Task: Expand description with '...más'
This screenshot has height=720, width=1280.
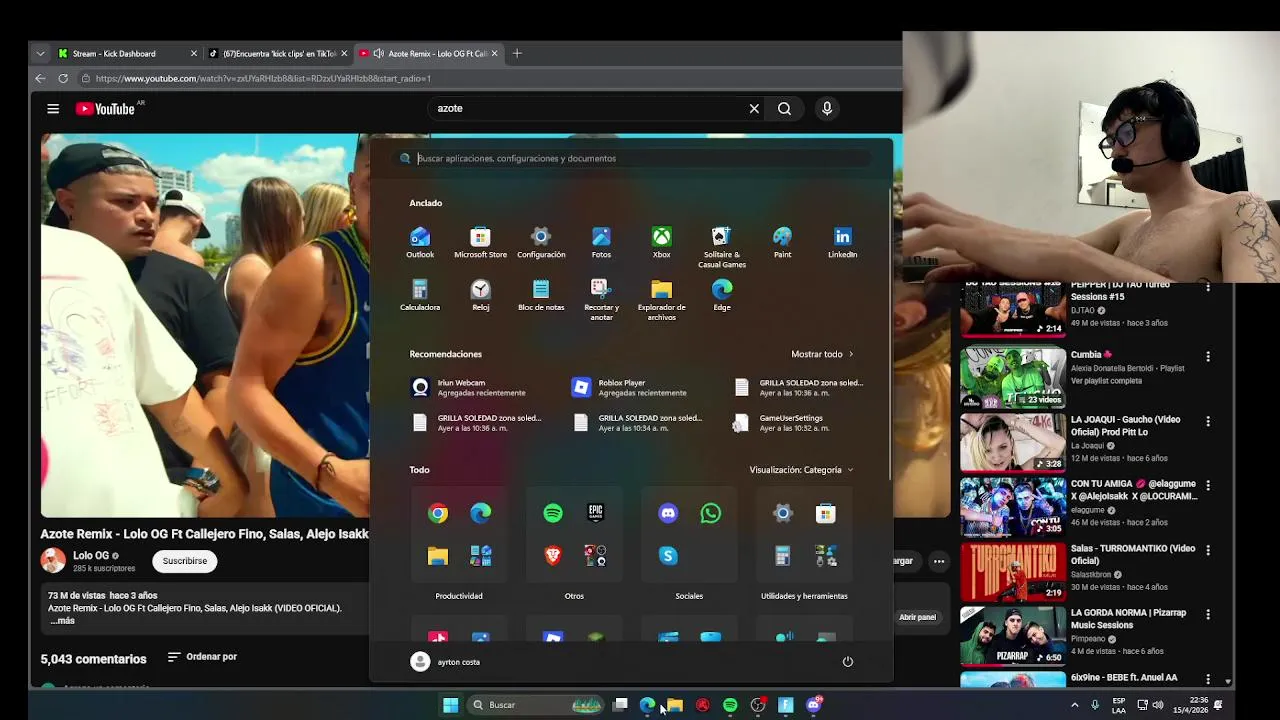Action: point(62,621)
